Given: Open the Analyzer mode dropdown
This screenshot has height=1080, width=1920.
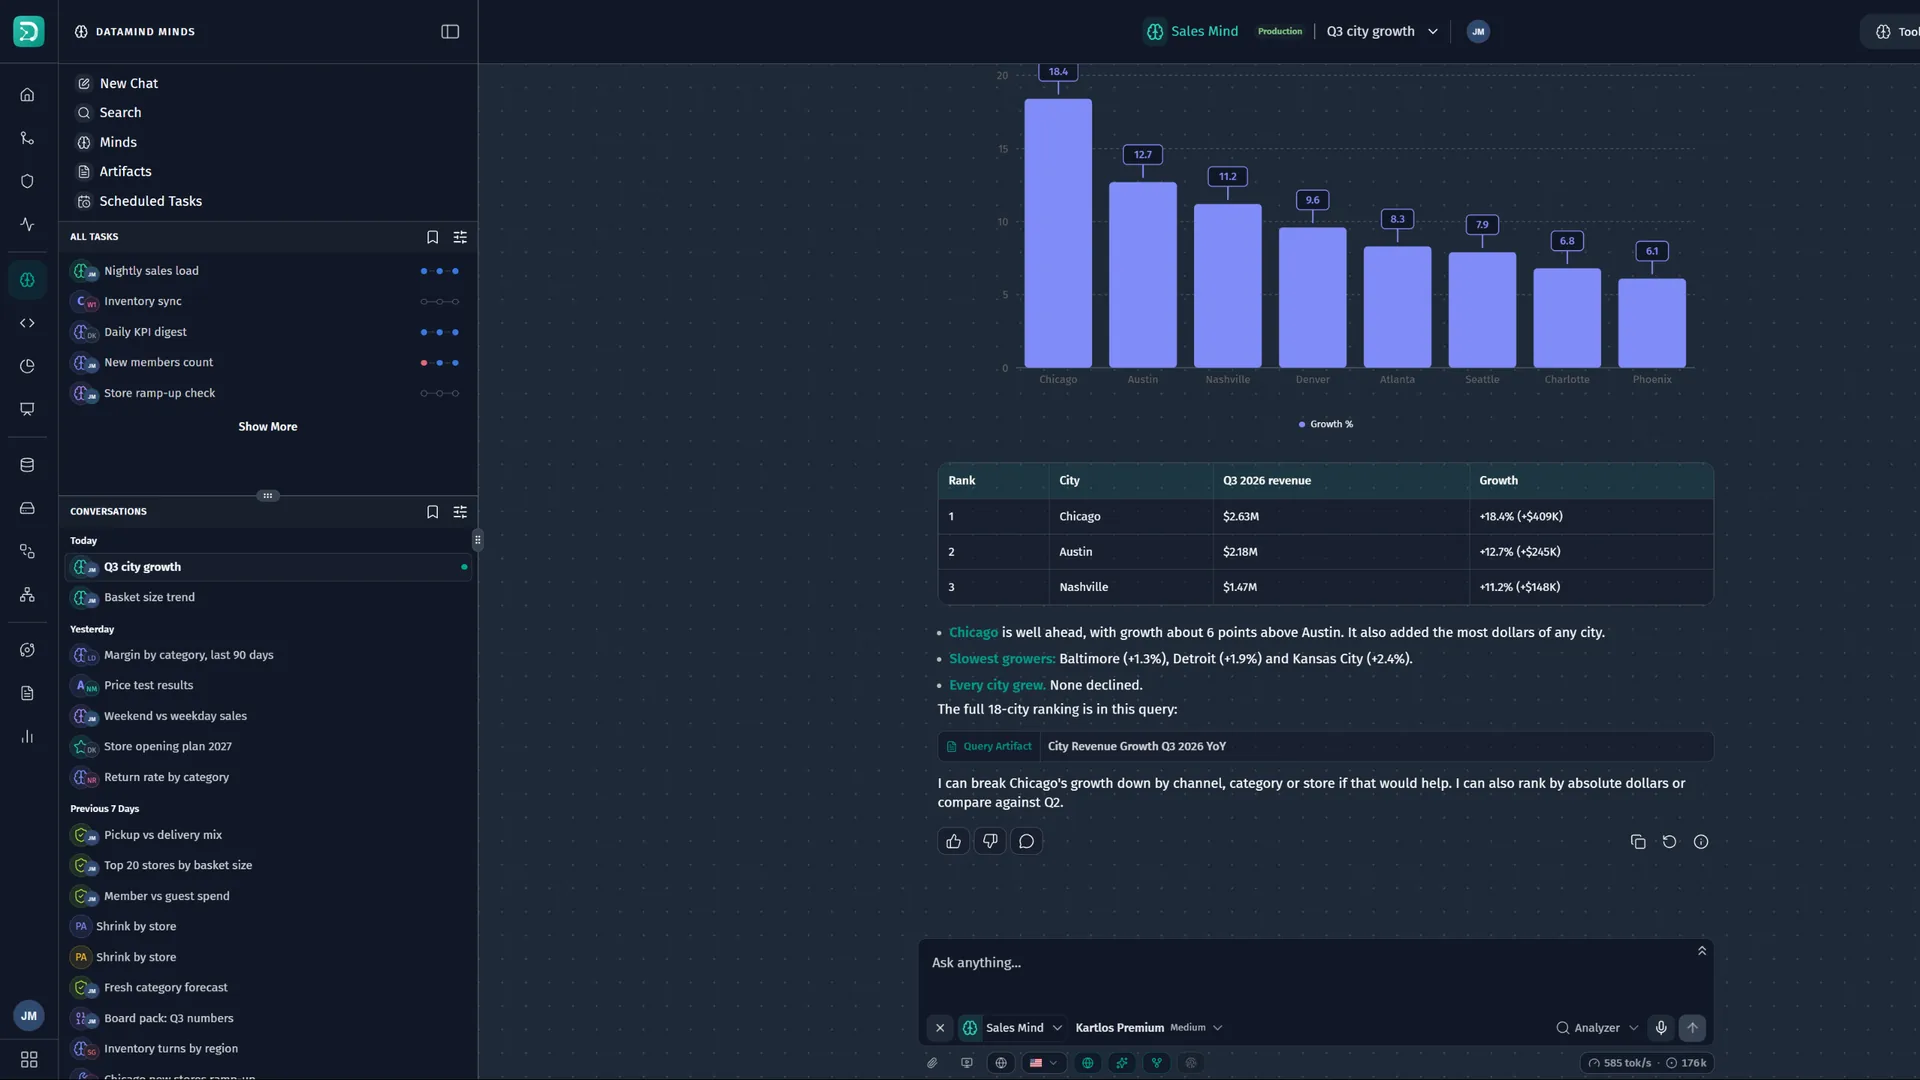Looking at the screenshot, I should pos(1597,1028).
